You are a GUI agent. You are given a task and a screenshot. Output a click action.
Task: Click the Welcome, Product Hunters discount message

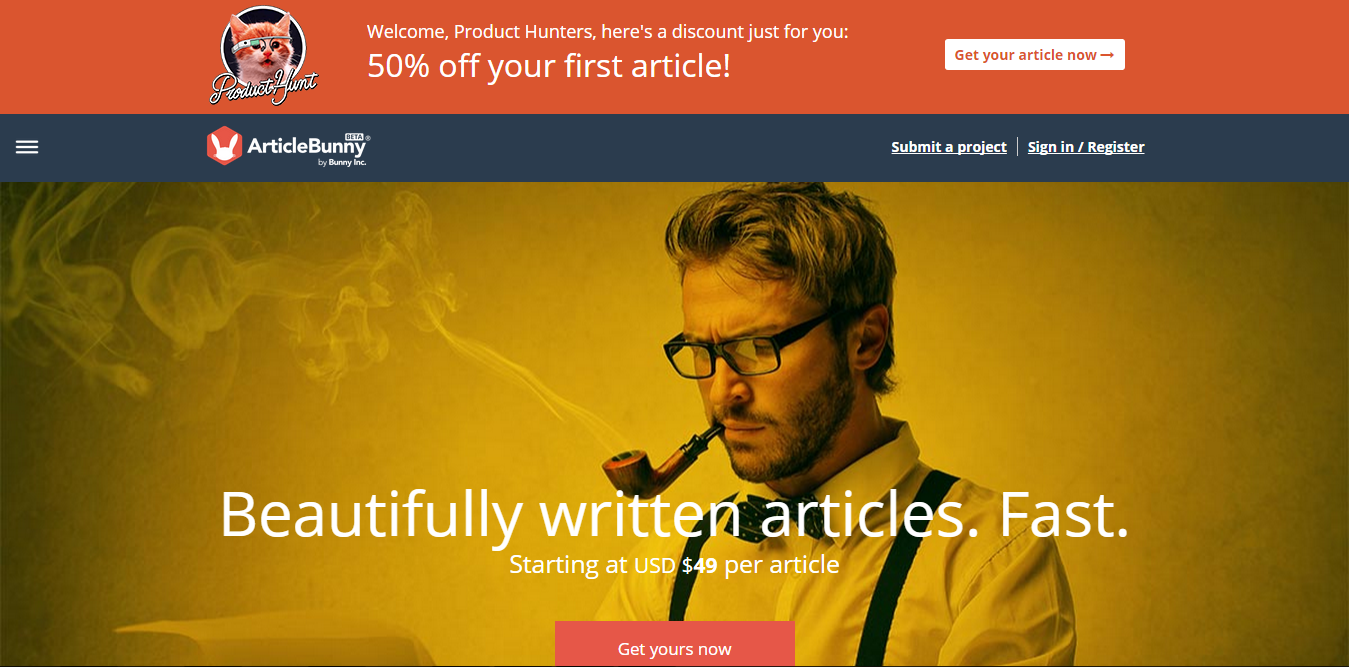(608, 31)
